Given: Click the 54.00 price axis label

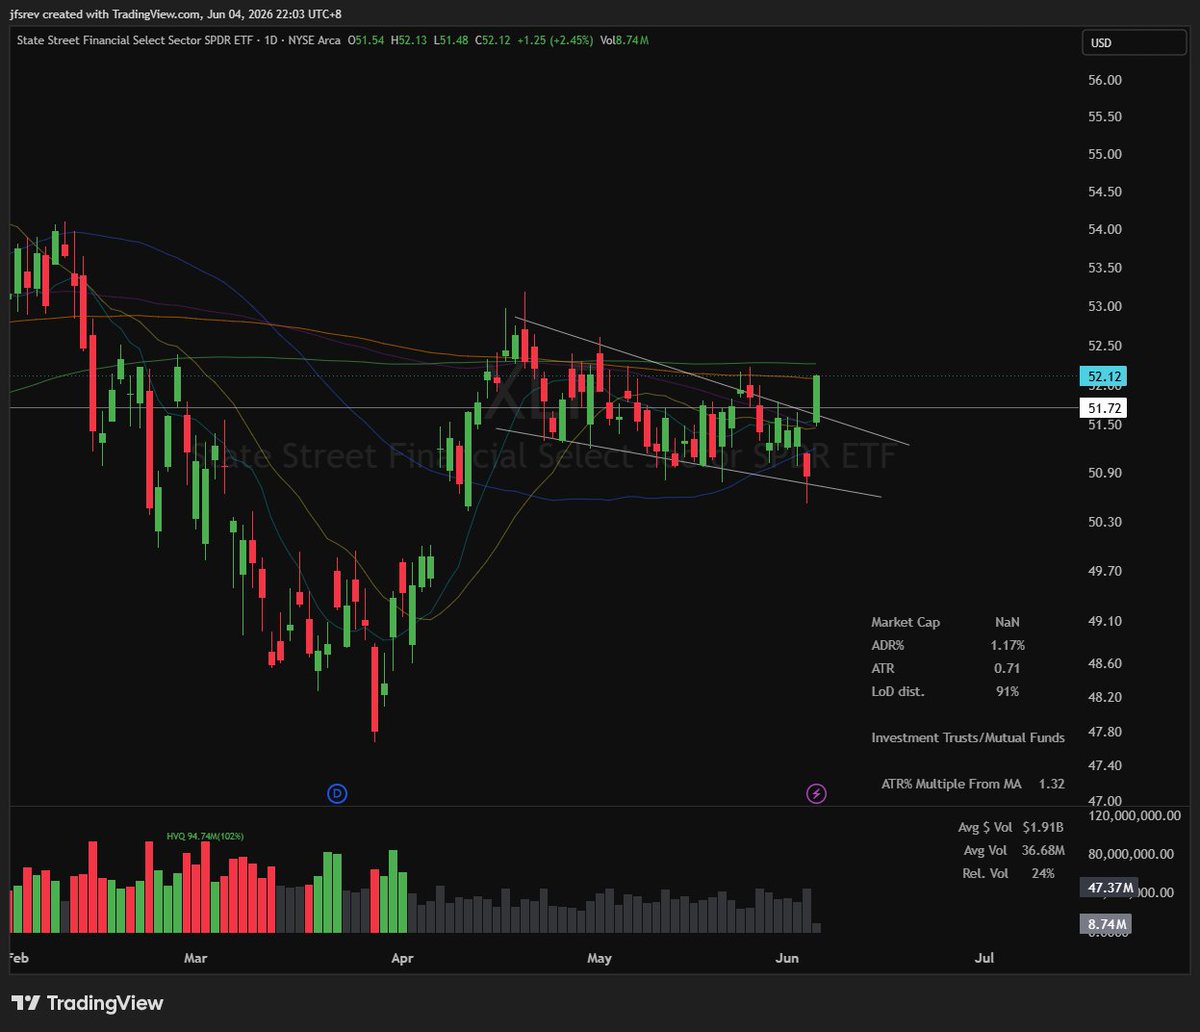Looking at the screenshot, I should click(x=1104, y=230).
